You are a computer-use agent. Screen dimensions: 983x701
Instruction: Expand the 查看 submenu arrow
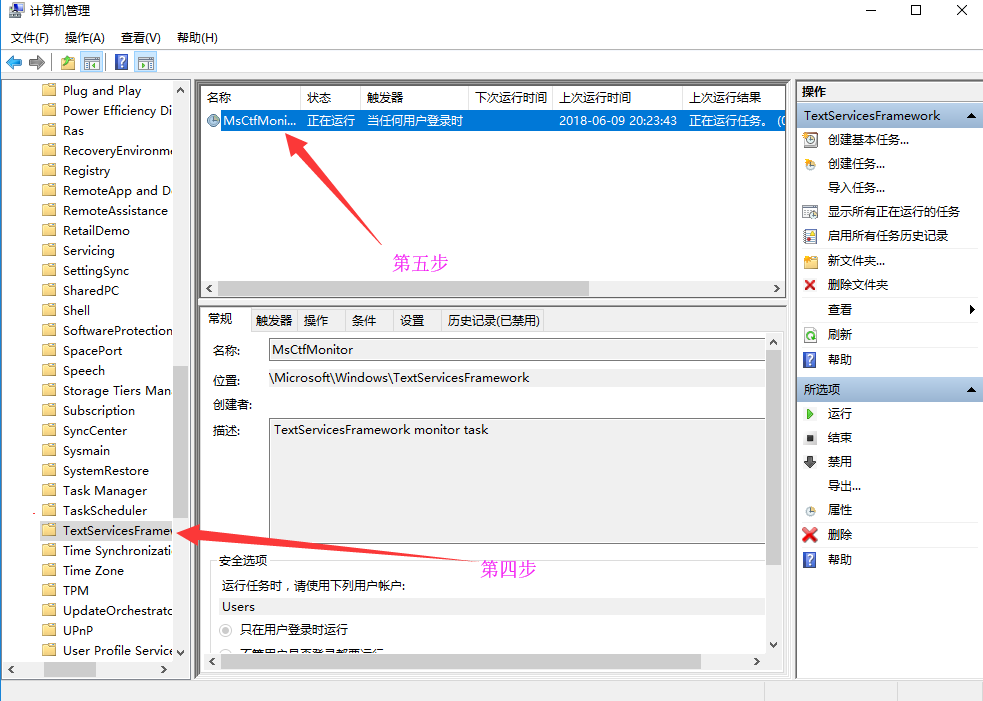[x=972, y=310]
